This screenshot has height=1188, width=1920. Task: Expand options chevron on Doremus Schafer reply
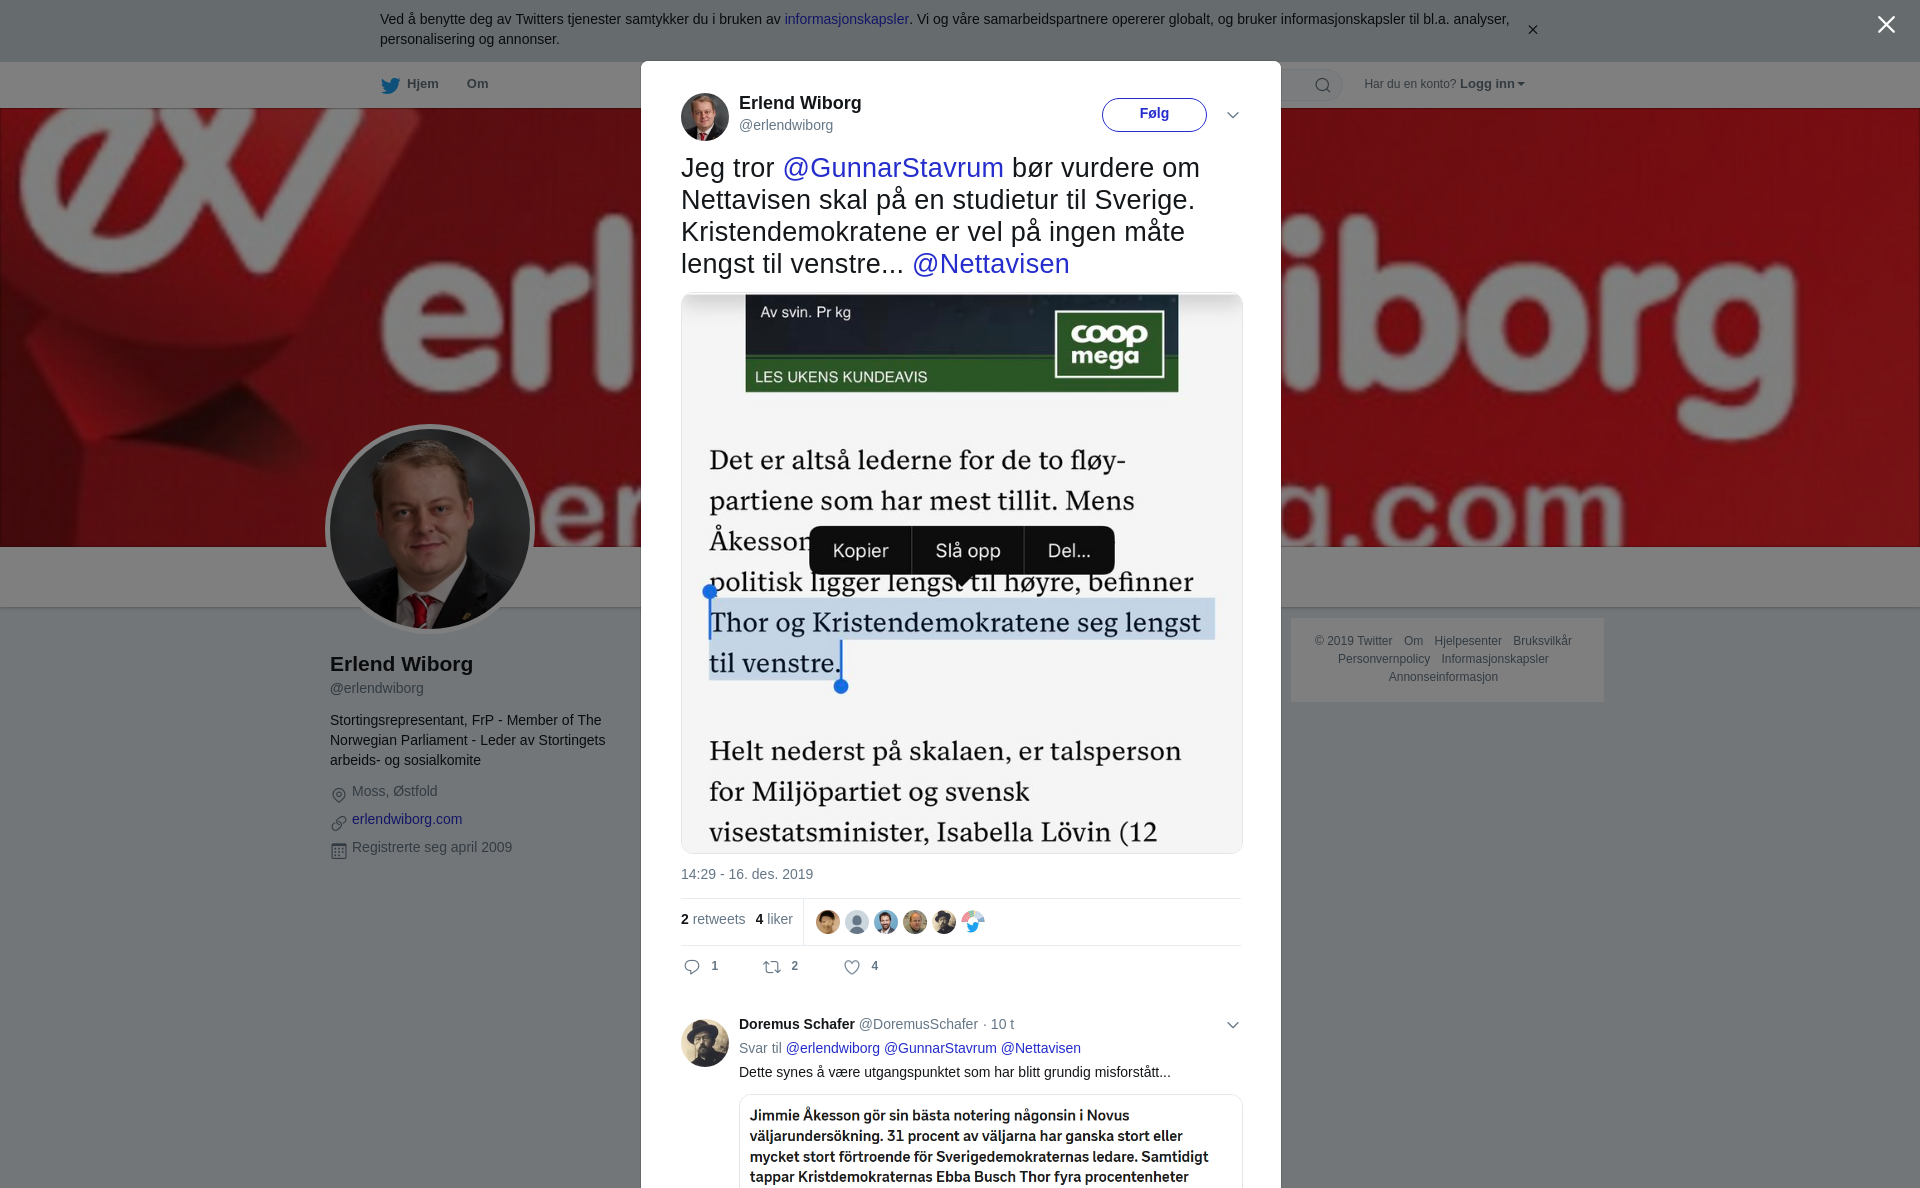[x=1233, y=1025]
